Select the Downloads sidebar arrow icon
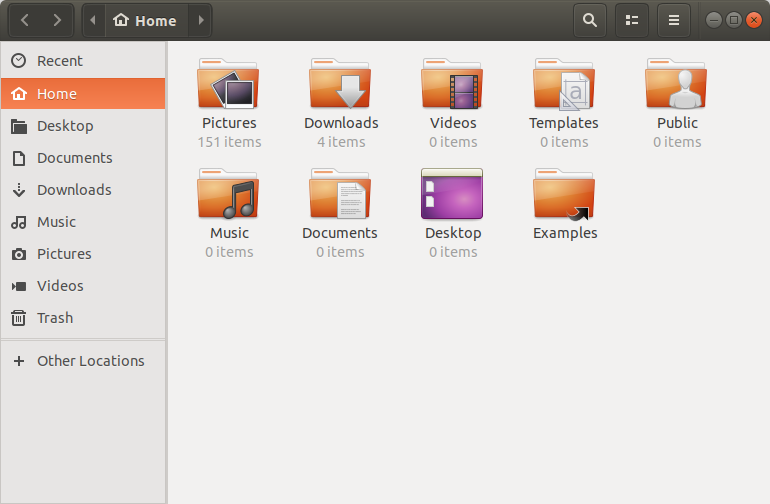The width and height of the screenshot is (770, 504). pos(19,190)
